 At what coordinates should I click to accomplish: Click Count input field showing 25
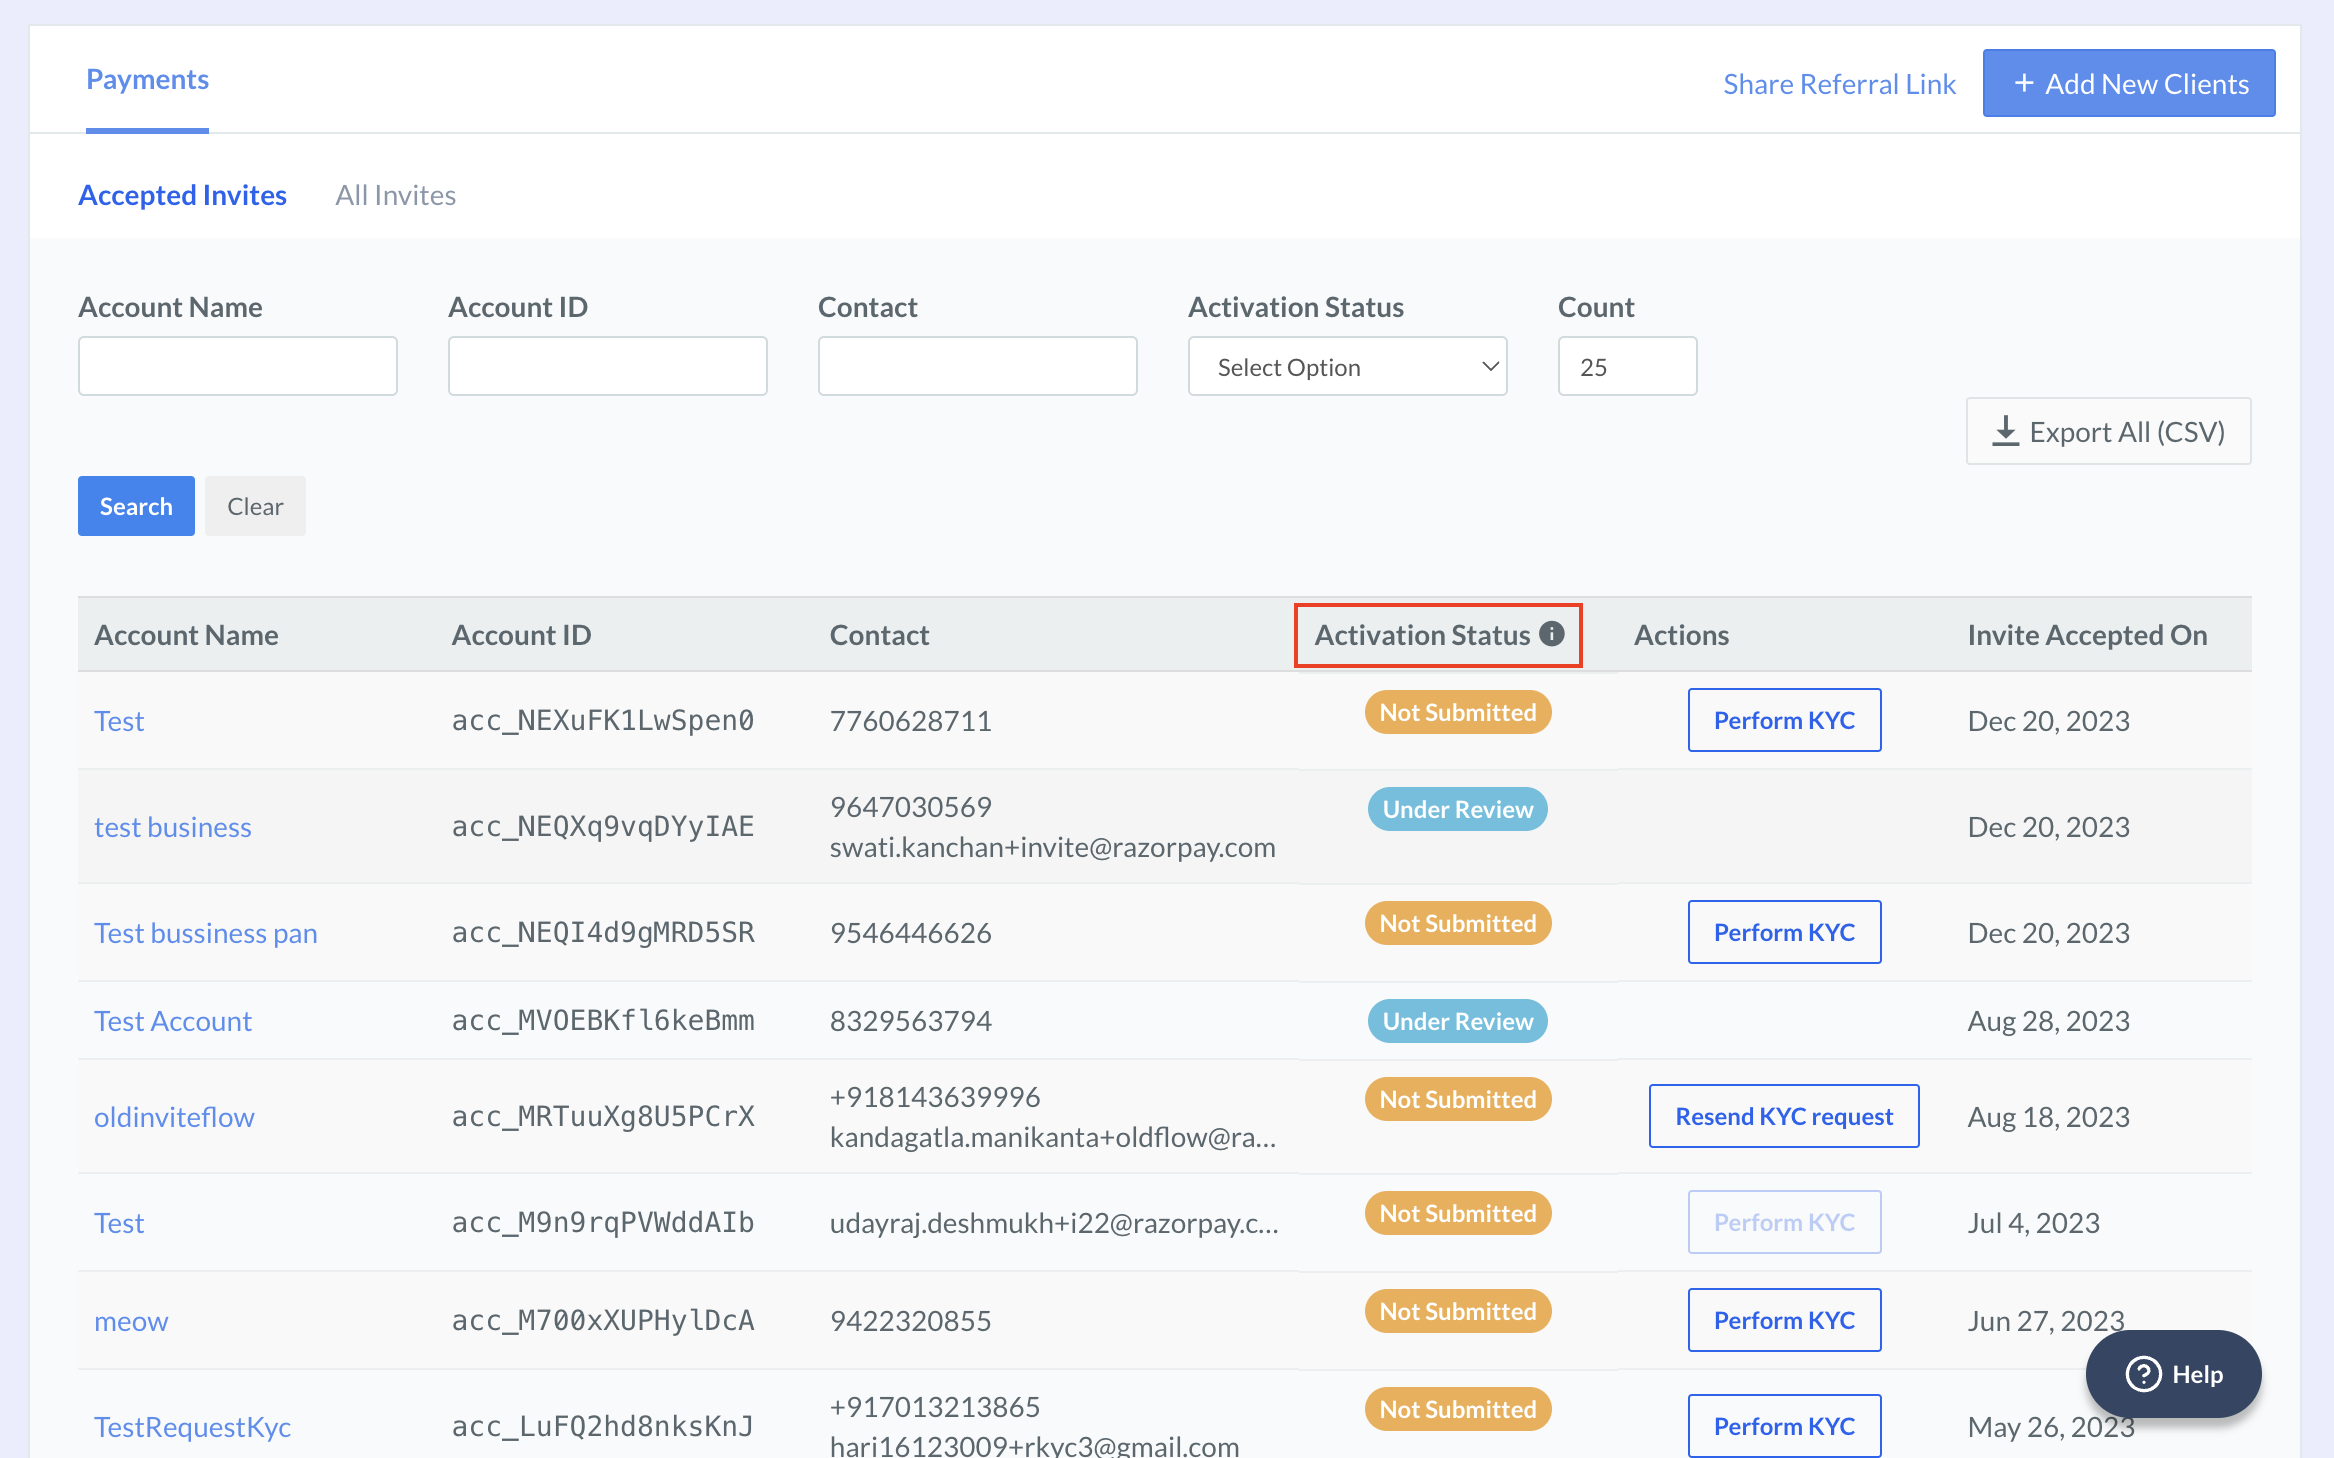point(1625,366)
